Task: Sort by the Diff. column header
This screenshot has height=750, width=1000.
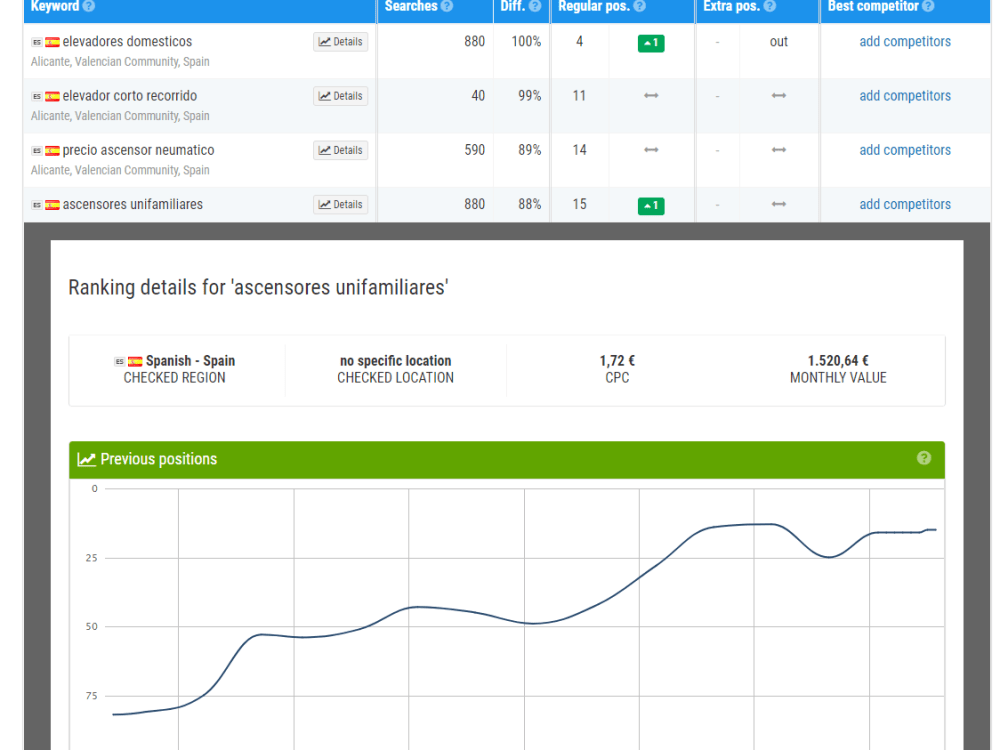Action: coord(513,6)
